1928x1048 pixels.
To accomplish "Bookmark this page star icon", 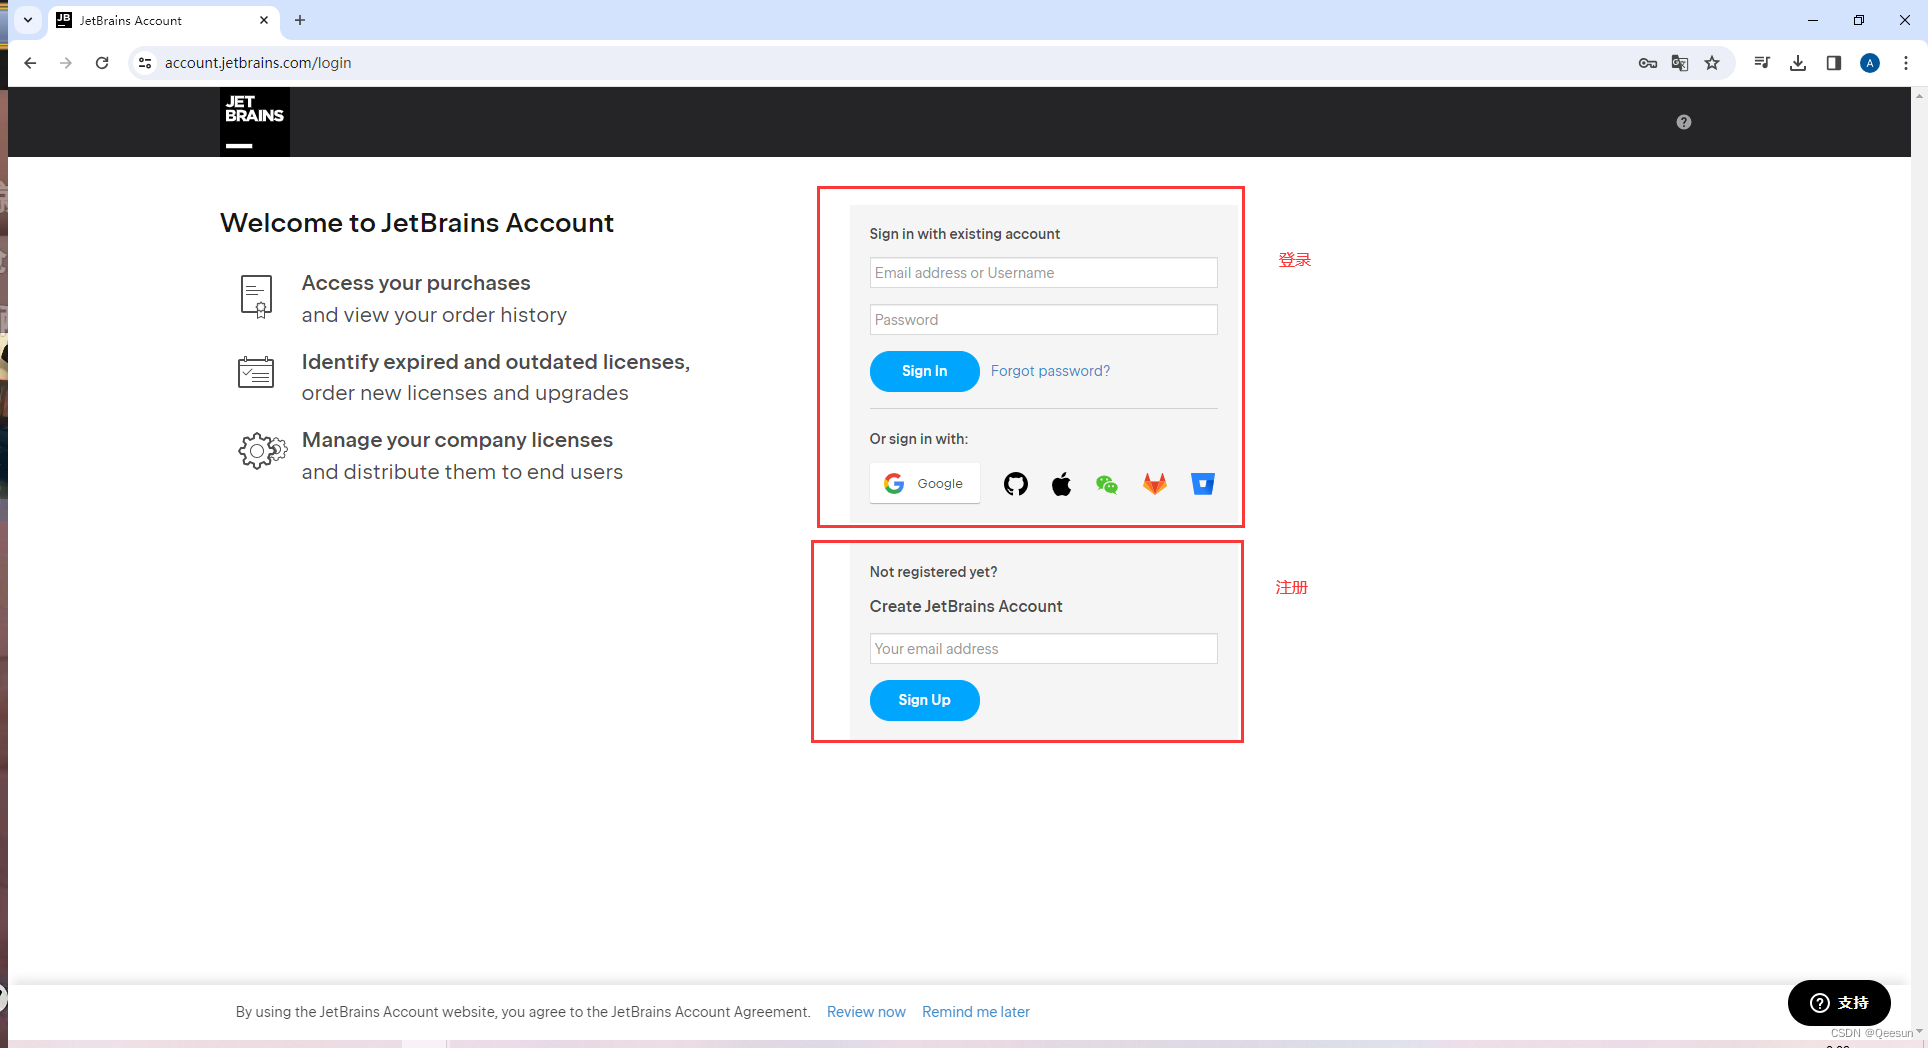I will point(1712,63).
